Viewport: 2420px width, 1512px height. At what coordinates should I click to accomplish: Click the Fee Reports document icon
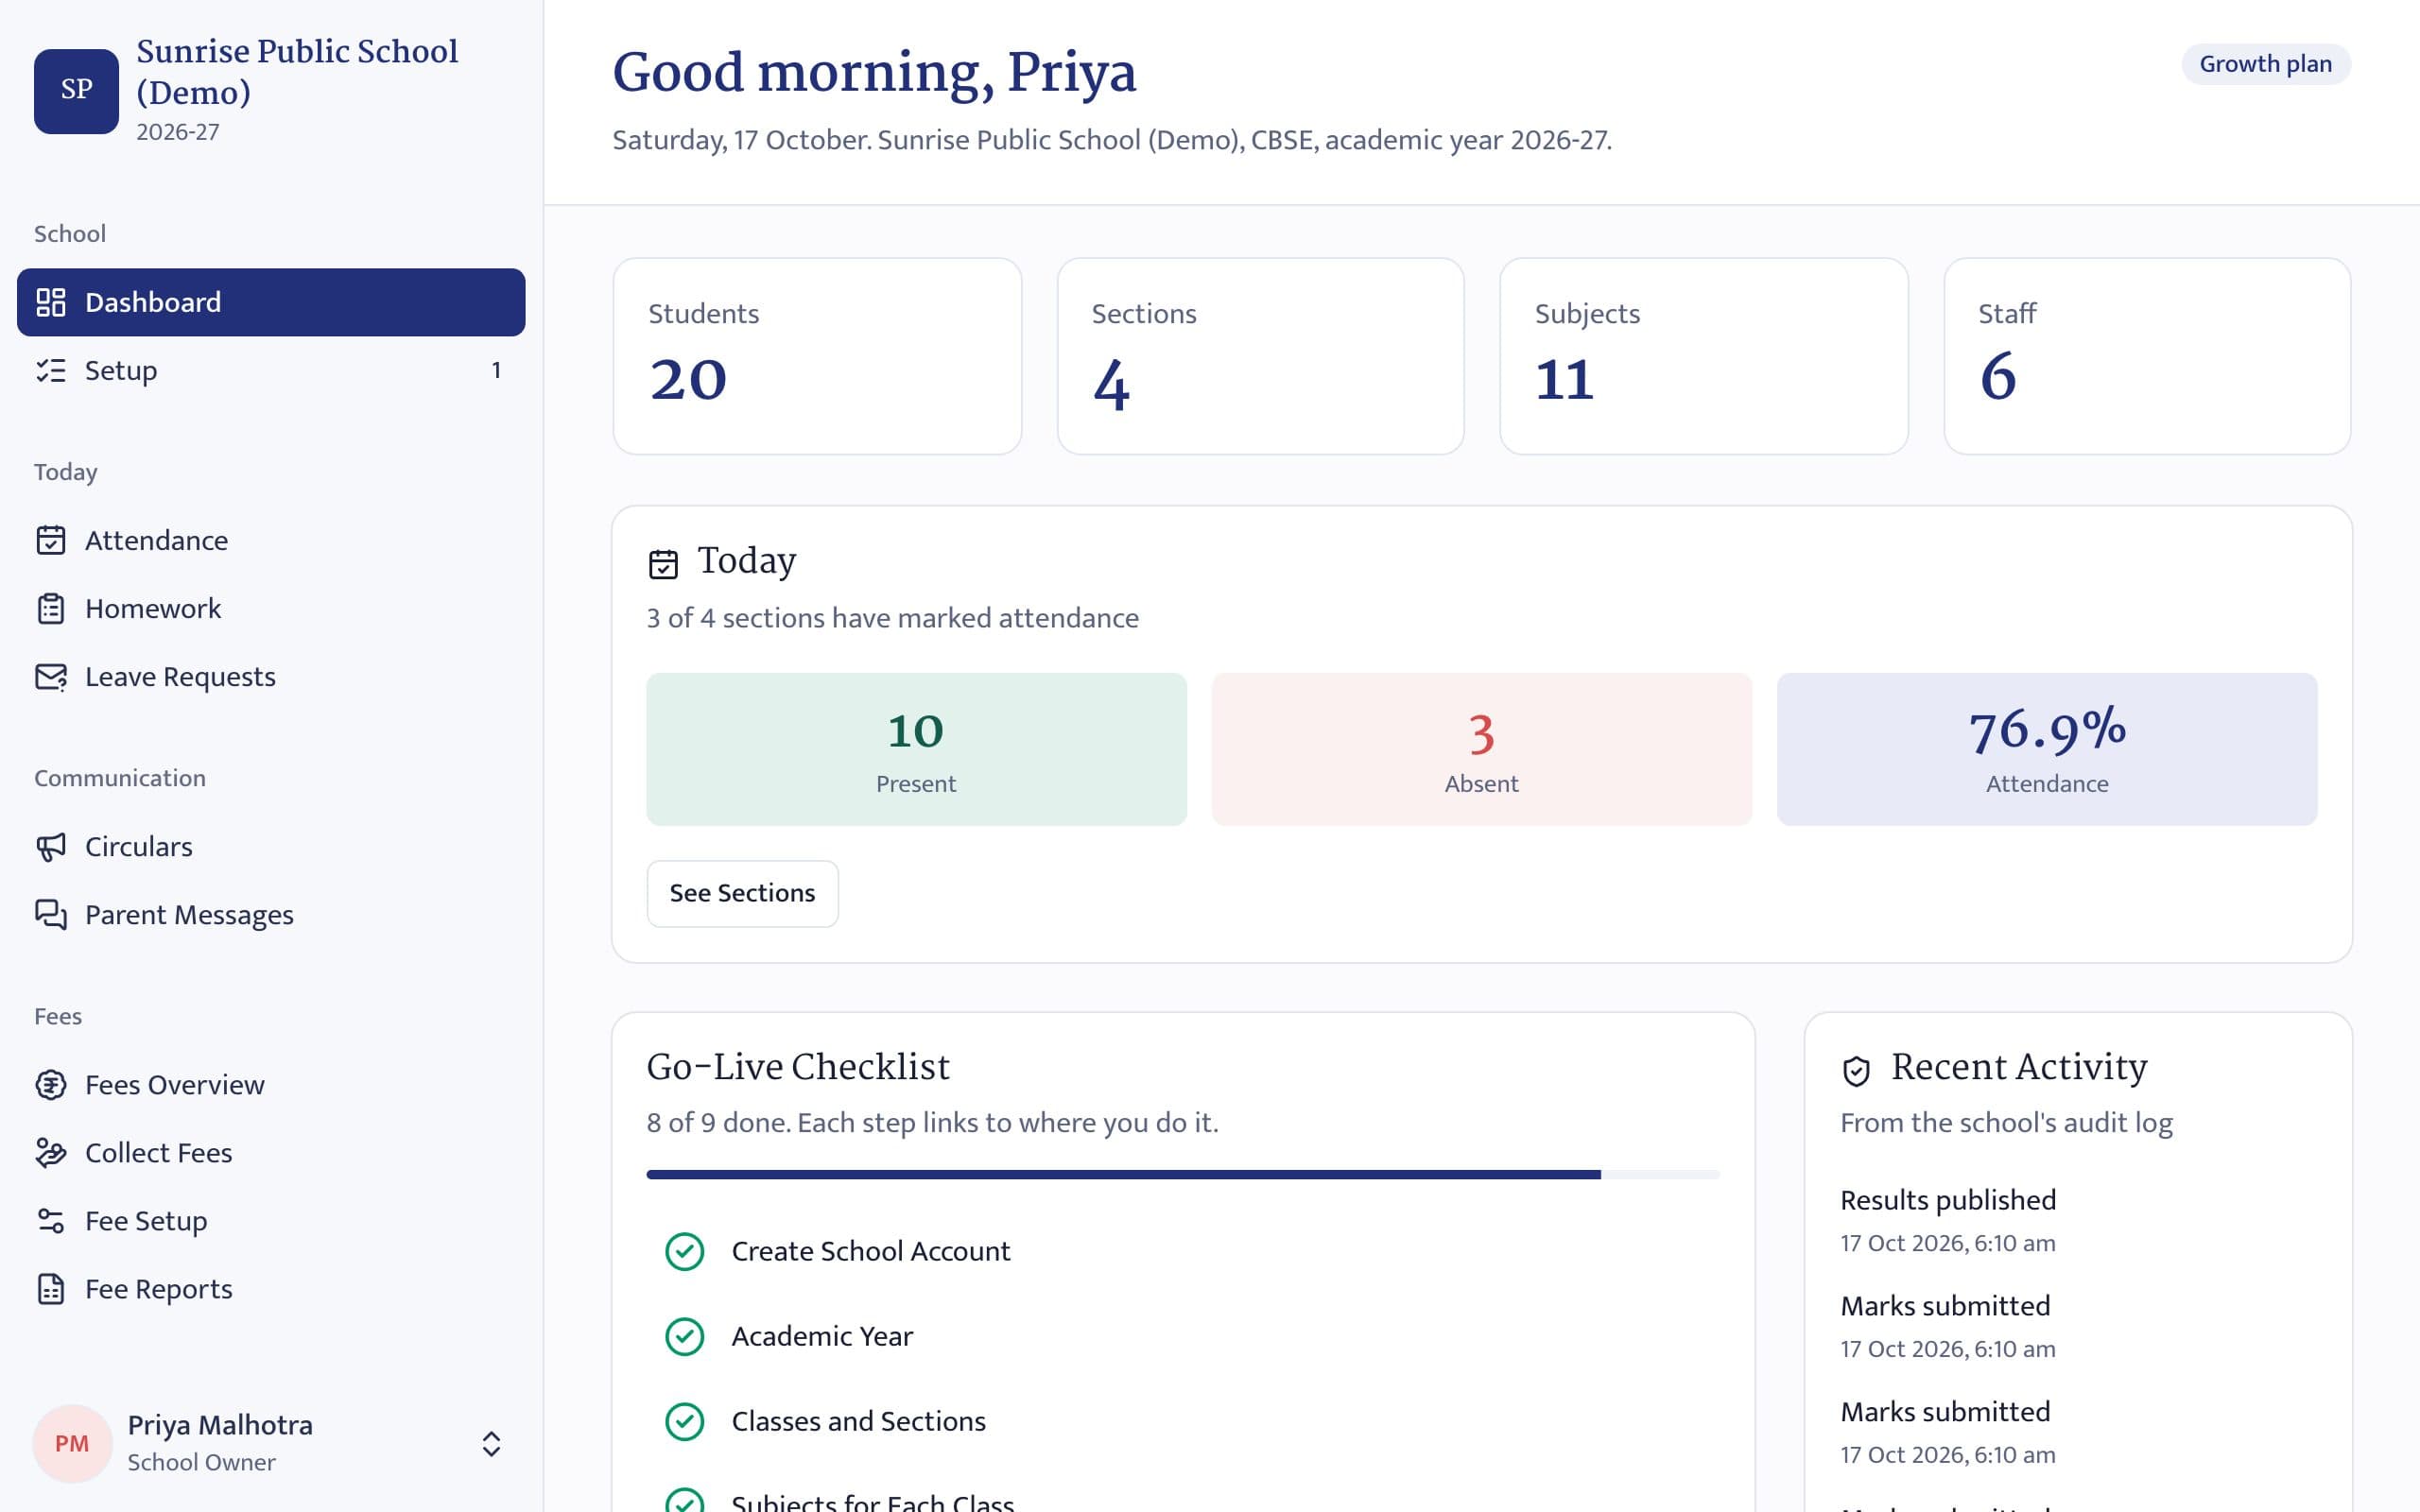click(51, 1289)
